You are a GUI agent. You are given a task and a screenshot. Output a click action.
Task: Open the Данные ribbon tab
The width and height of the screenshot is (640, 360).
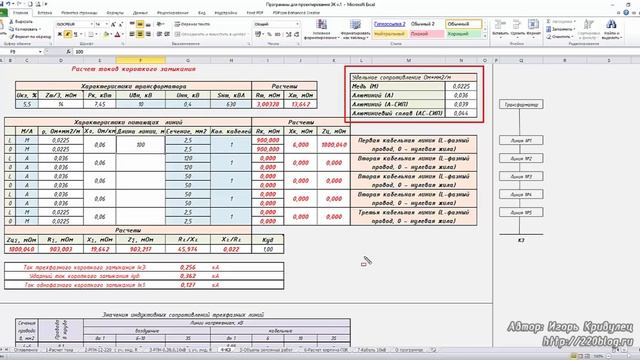(x=141, y=13)
